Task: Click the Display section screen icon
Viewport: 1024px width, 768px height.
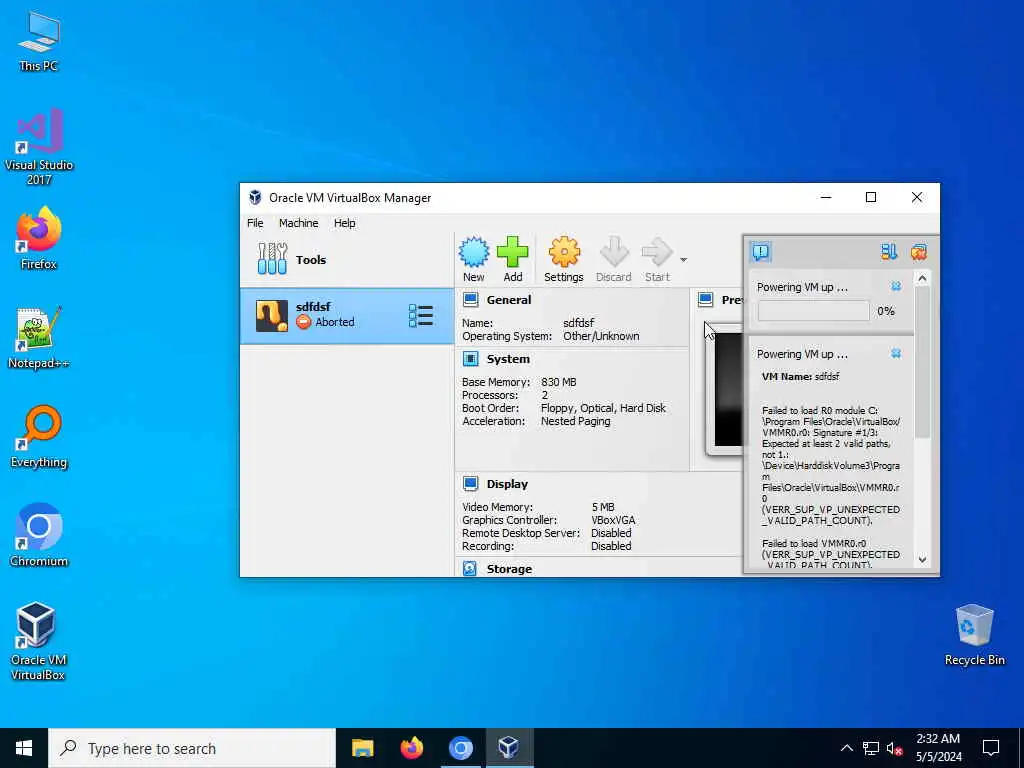Action: coord(470,484)
